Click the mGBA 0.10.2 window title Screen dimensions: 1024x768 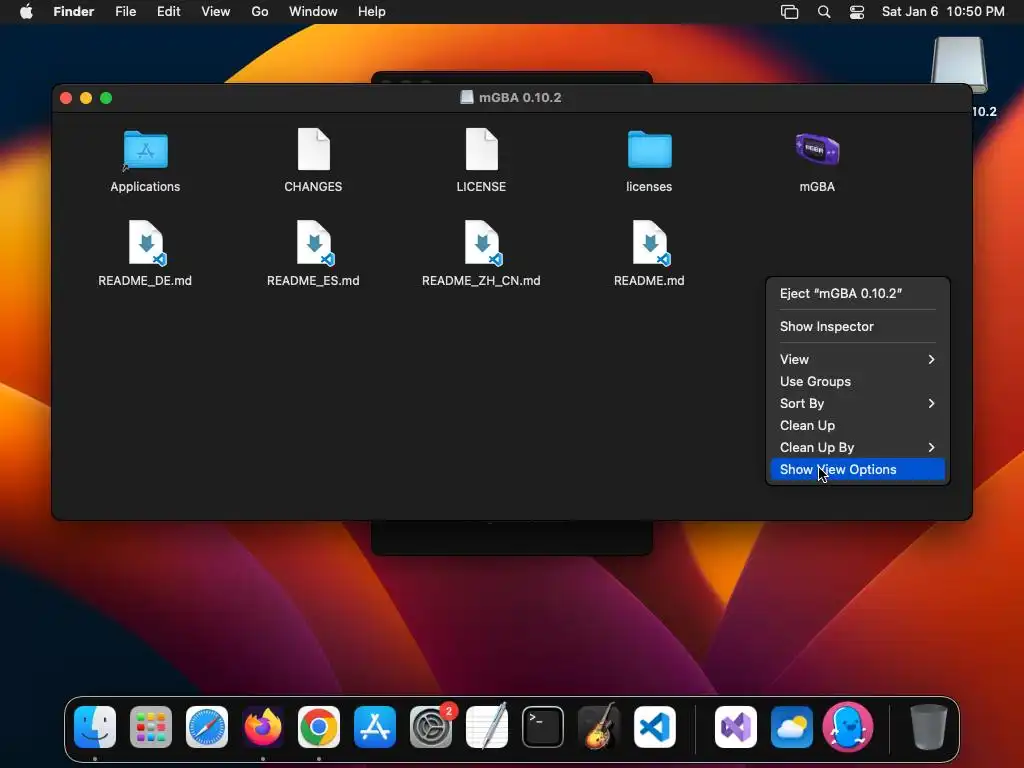[x=520, y=97]
